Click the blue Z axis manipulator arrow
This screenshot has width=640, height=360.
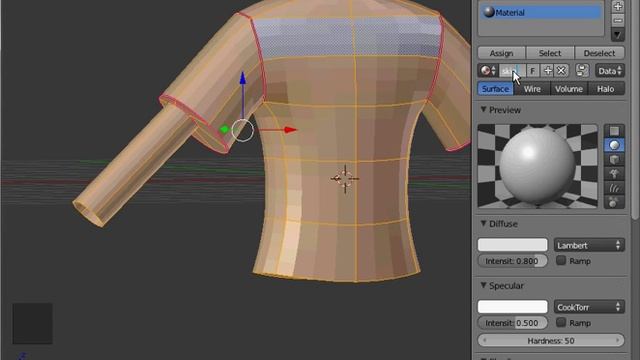[x=243, y=78]
